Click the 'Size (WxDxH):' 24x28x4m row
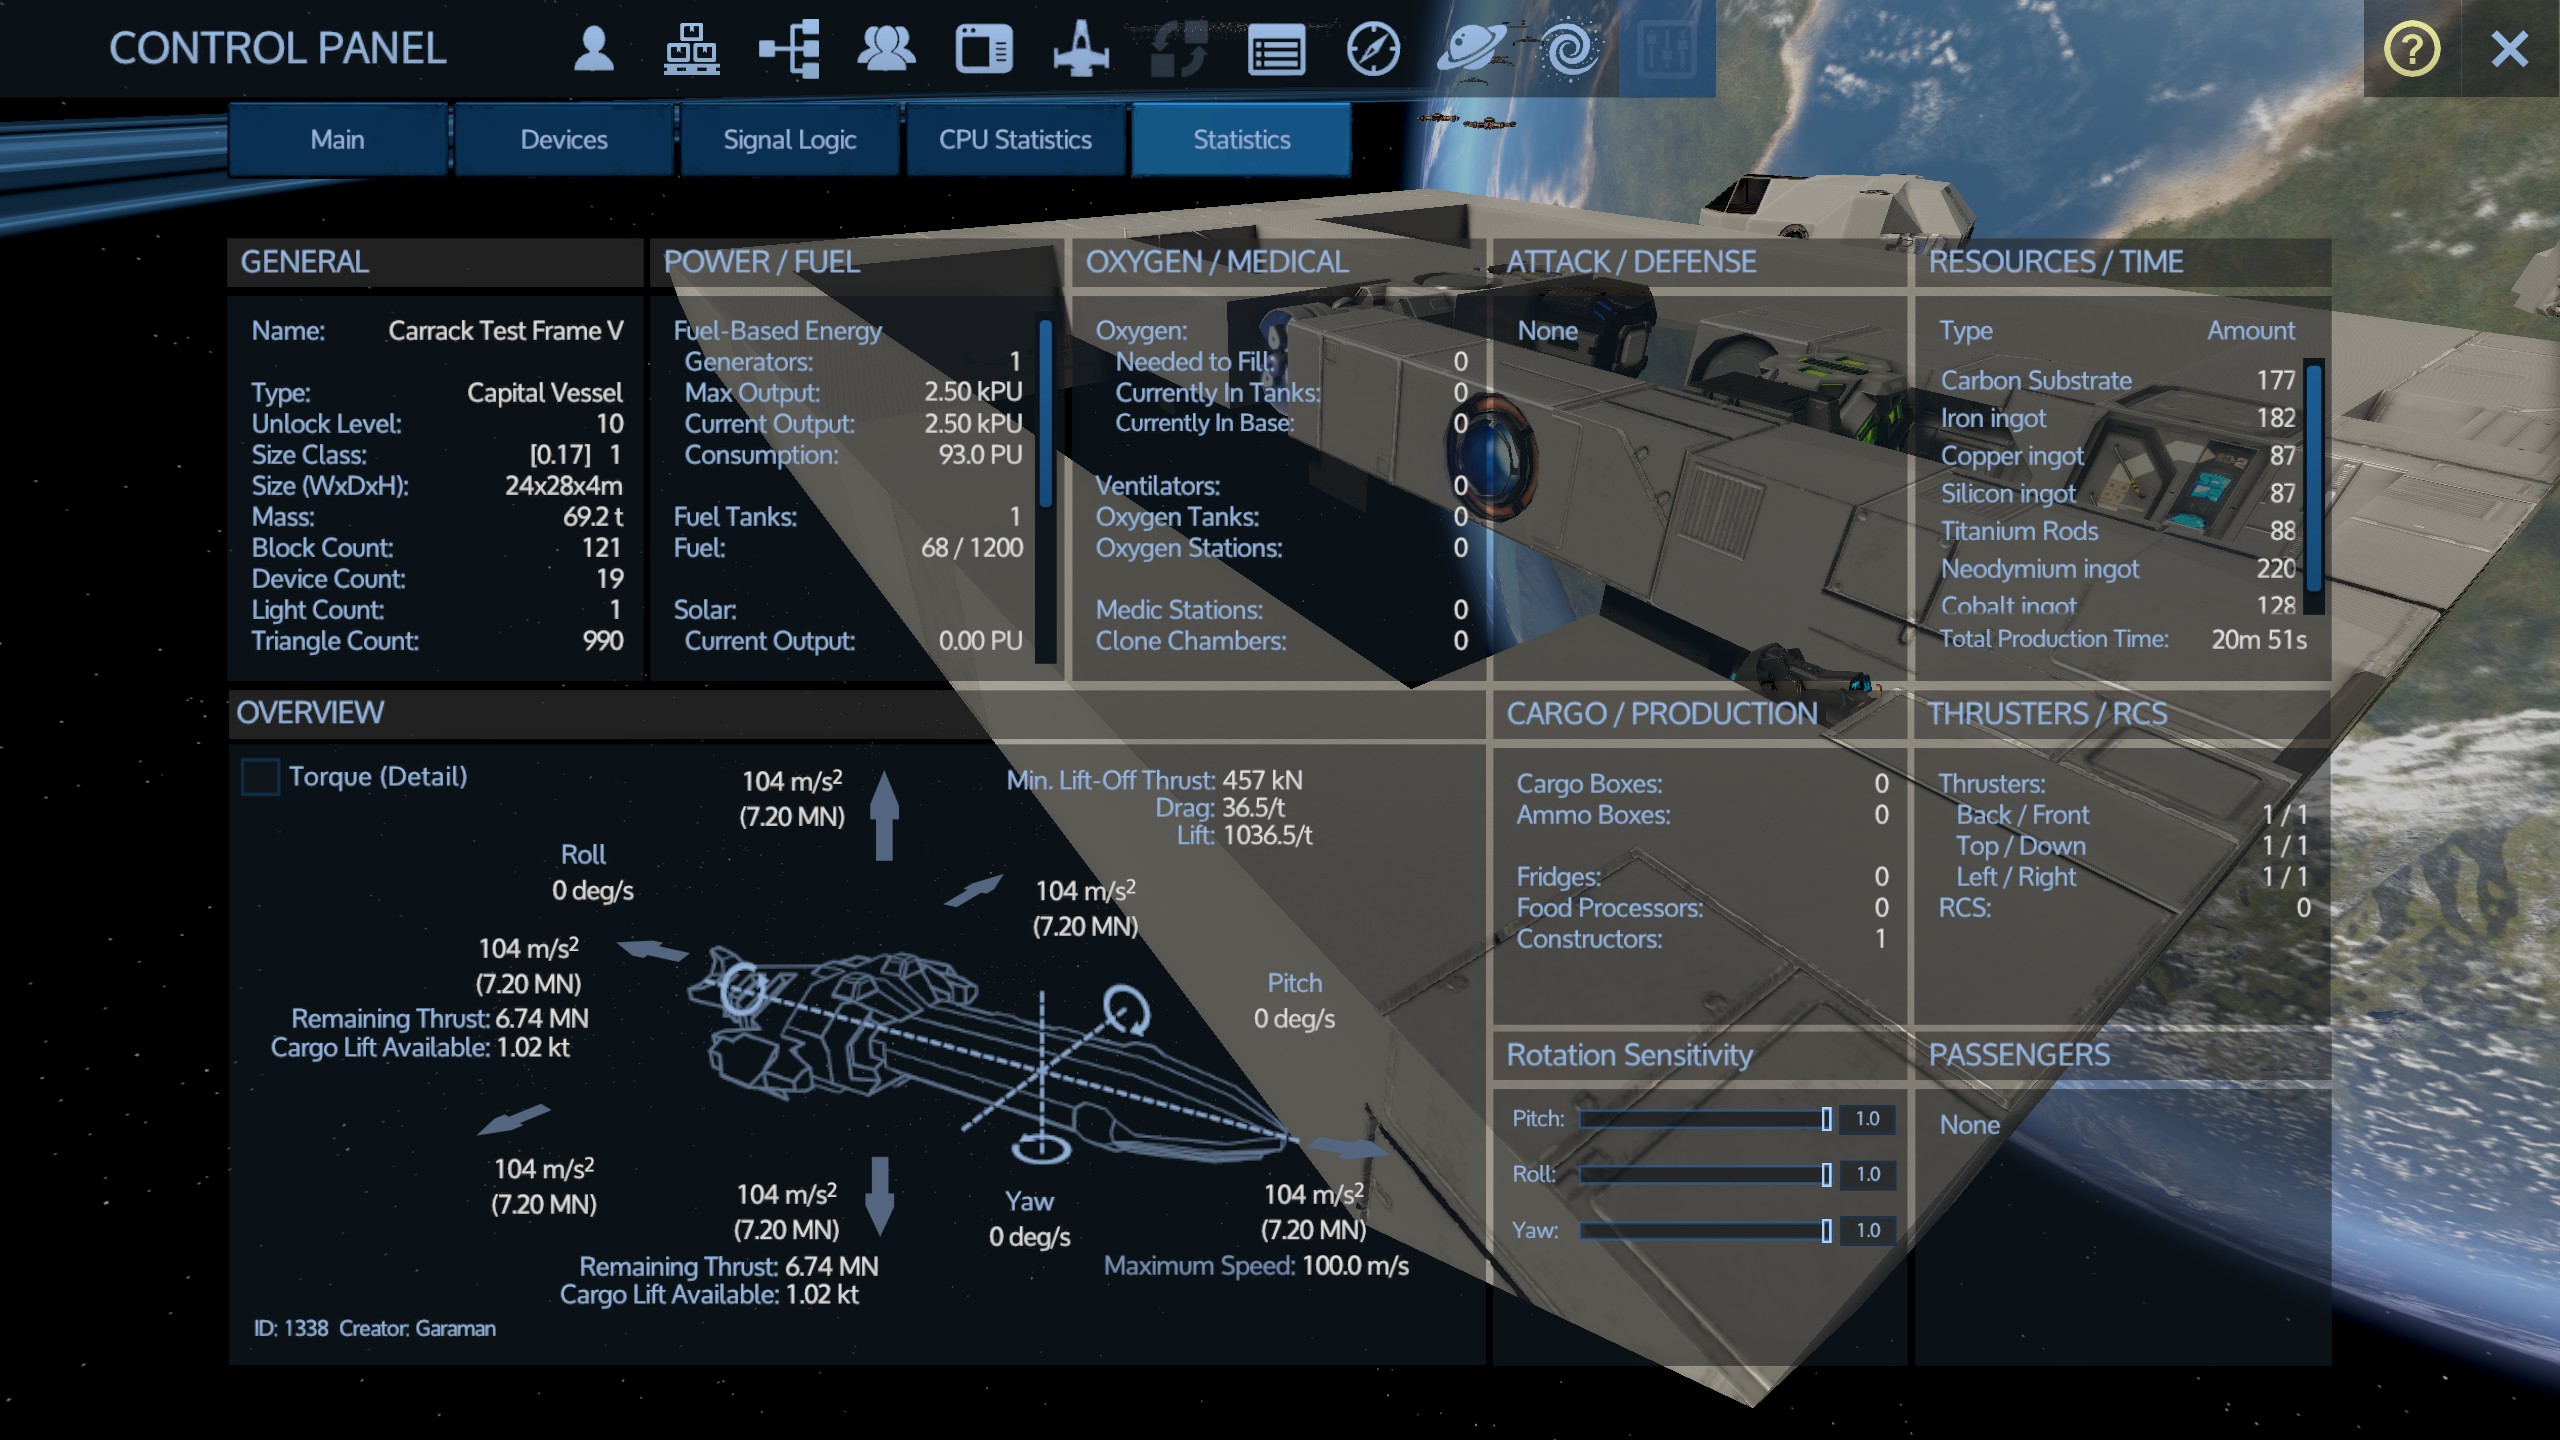2560x1440 pixels. (437, 486)
